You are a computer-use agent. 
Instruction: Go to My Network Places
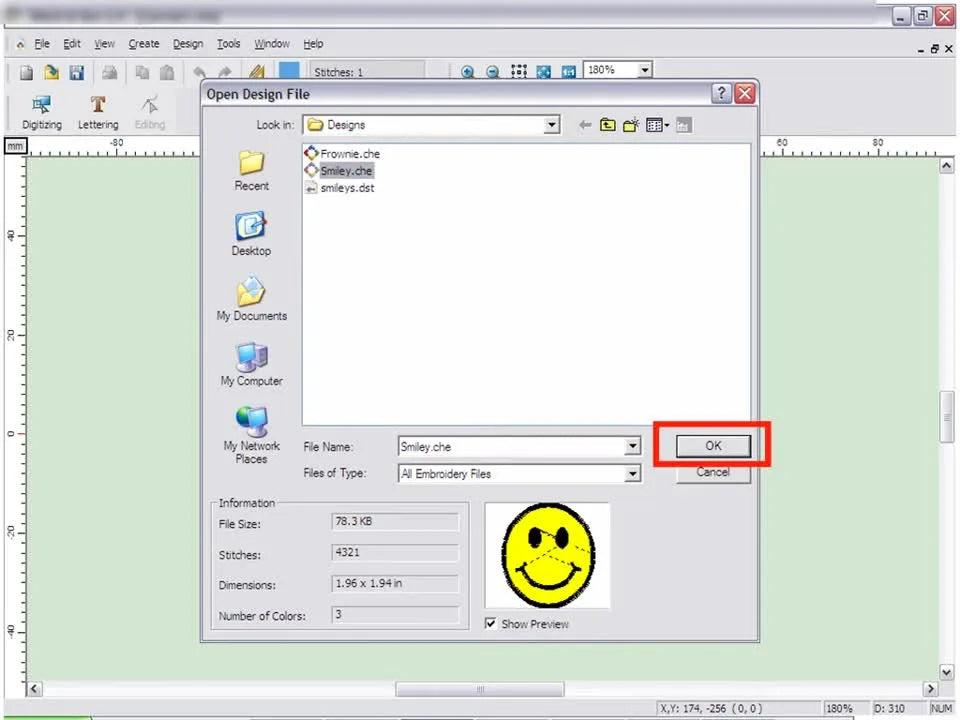(252, 435)
